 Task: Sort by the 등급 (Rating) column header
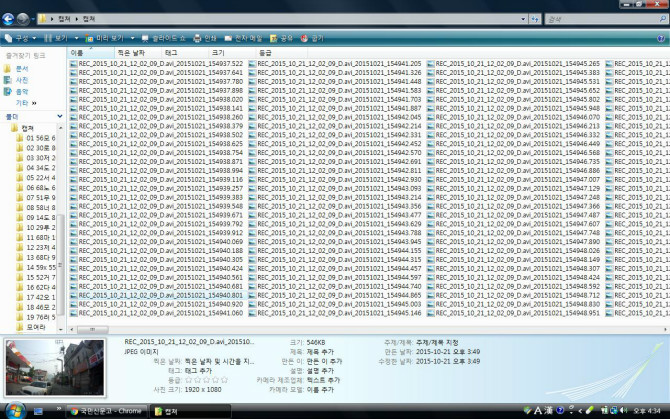click(x=281, y=53)
